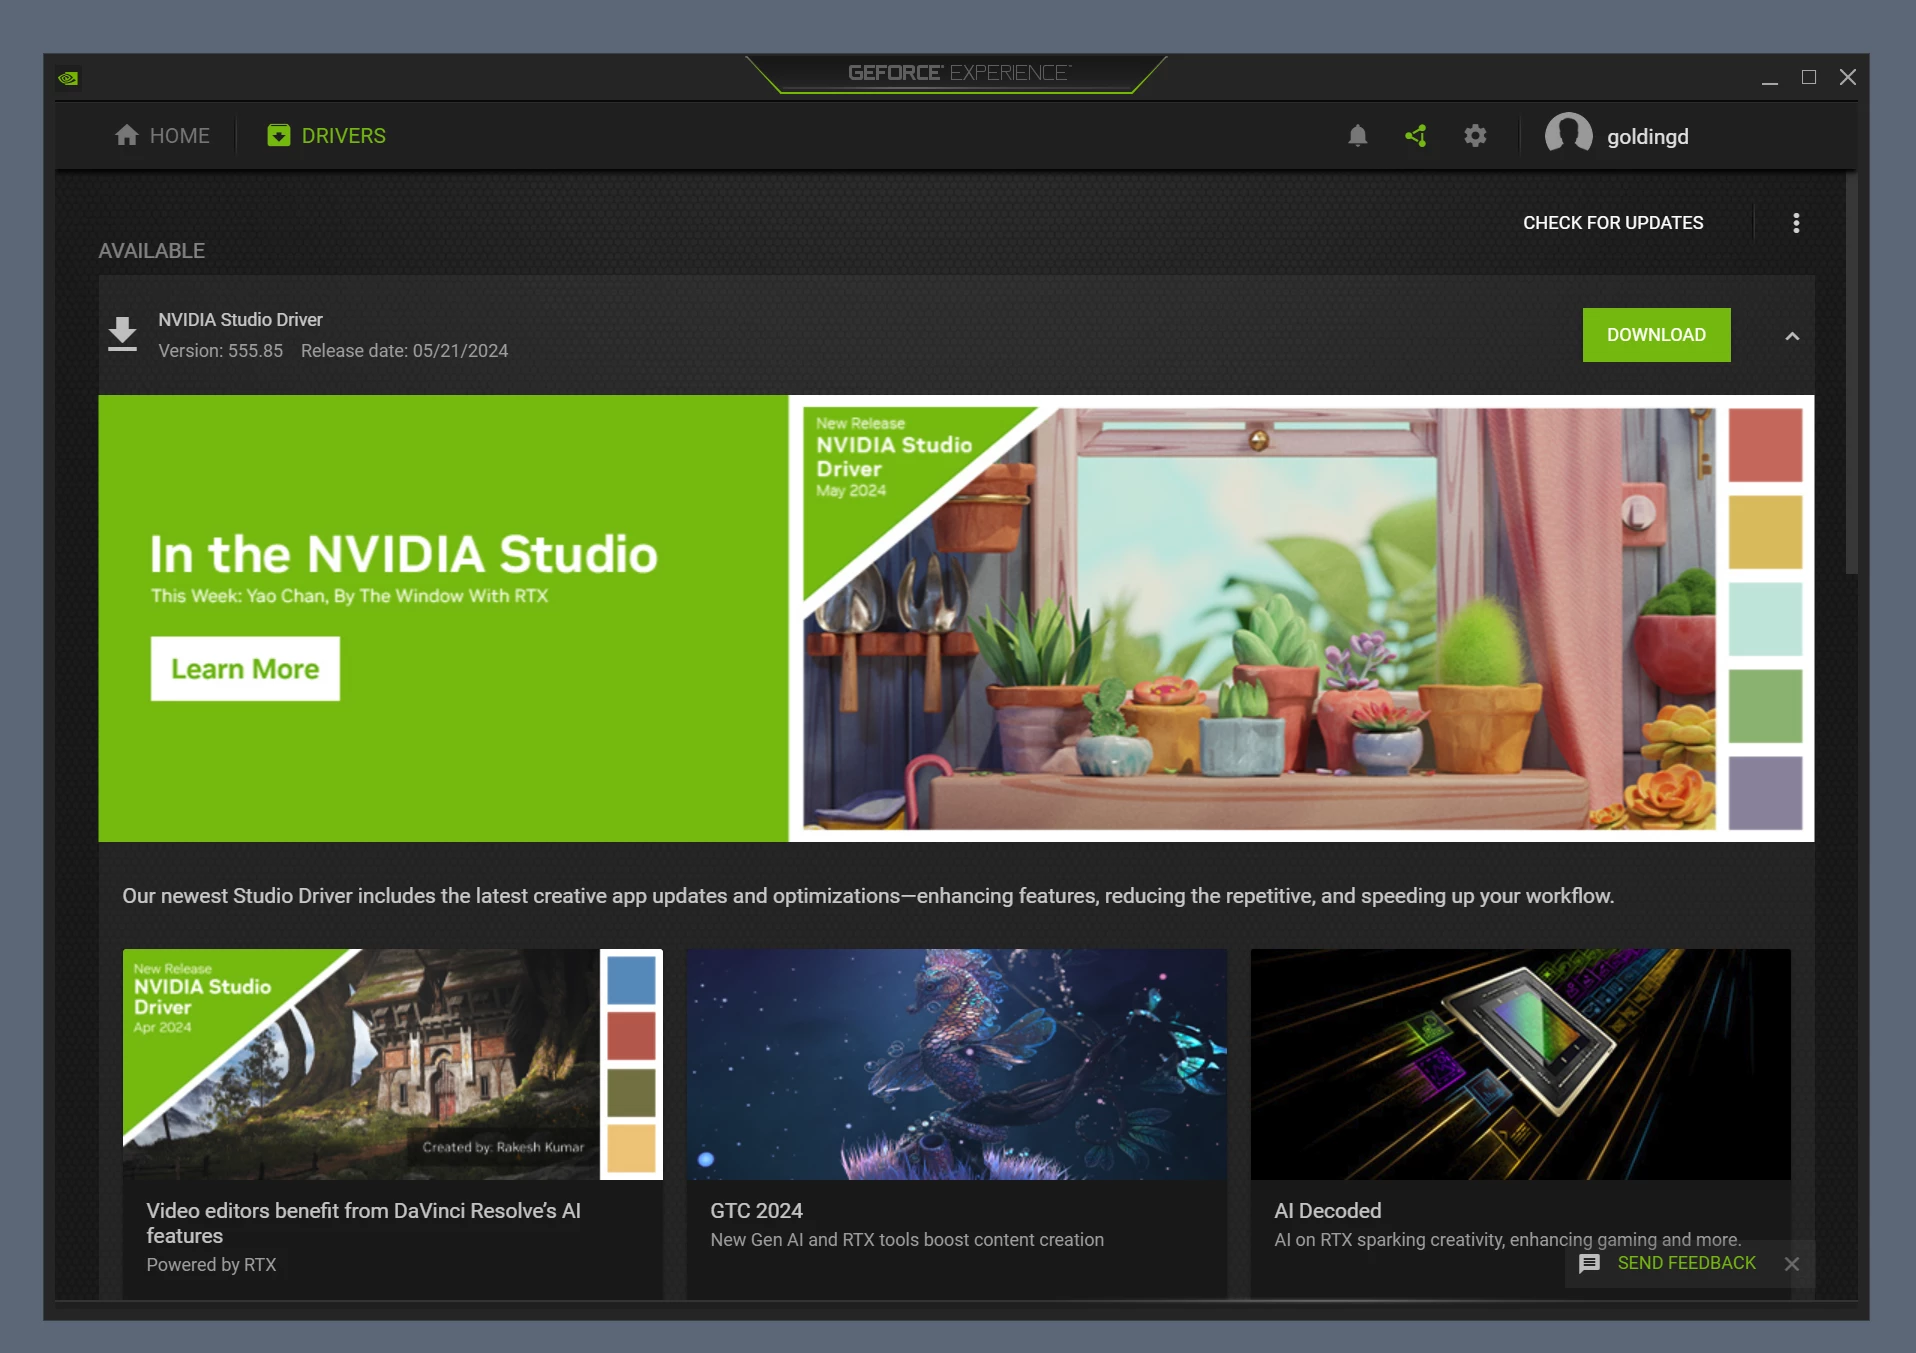
Task: Click the olive swatch on DaVinci card
Action: [631, 1092]
